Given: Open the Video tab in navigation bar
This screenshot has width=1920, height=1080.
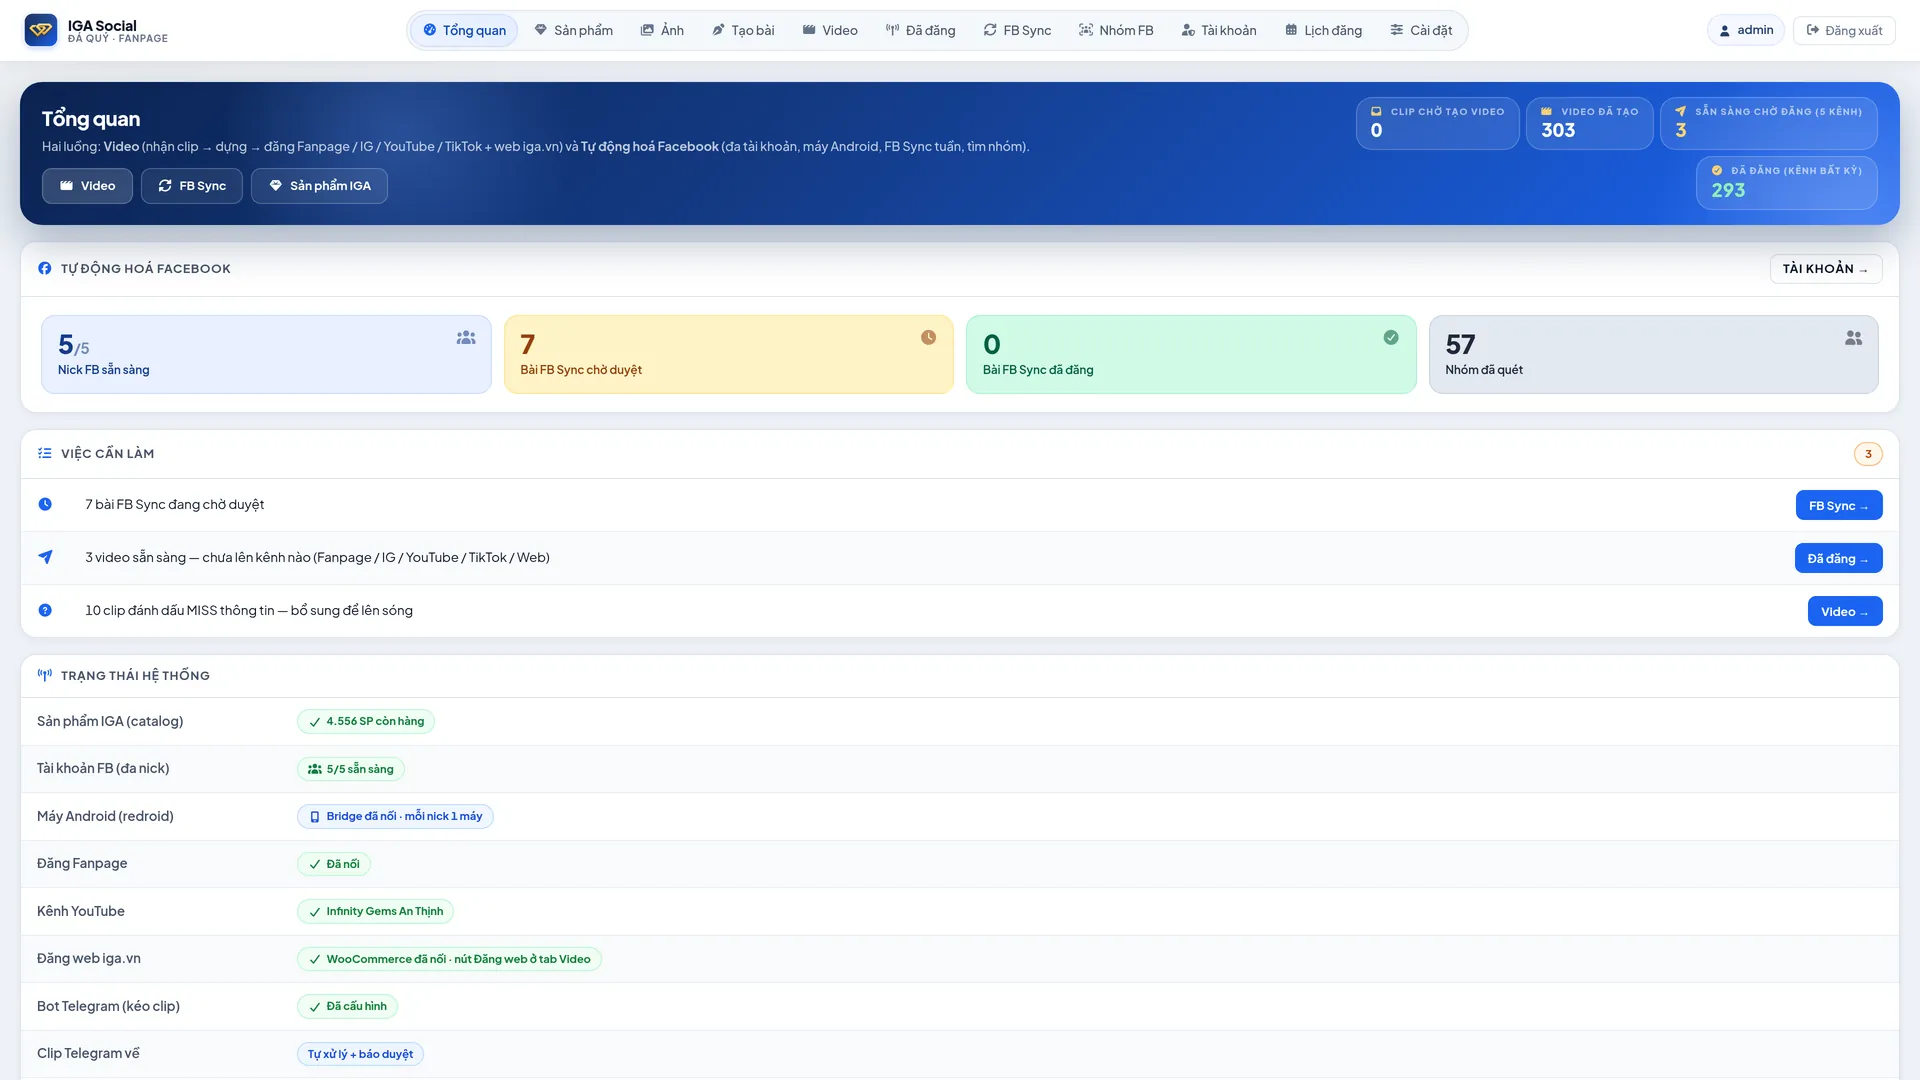Looking at the screenshot, I should (830, 30).
